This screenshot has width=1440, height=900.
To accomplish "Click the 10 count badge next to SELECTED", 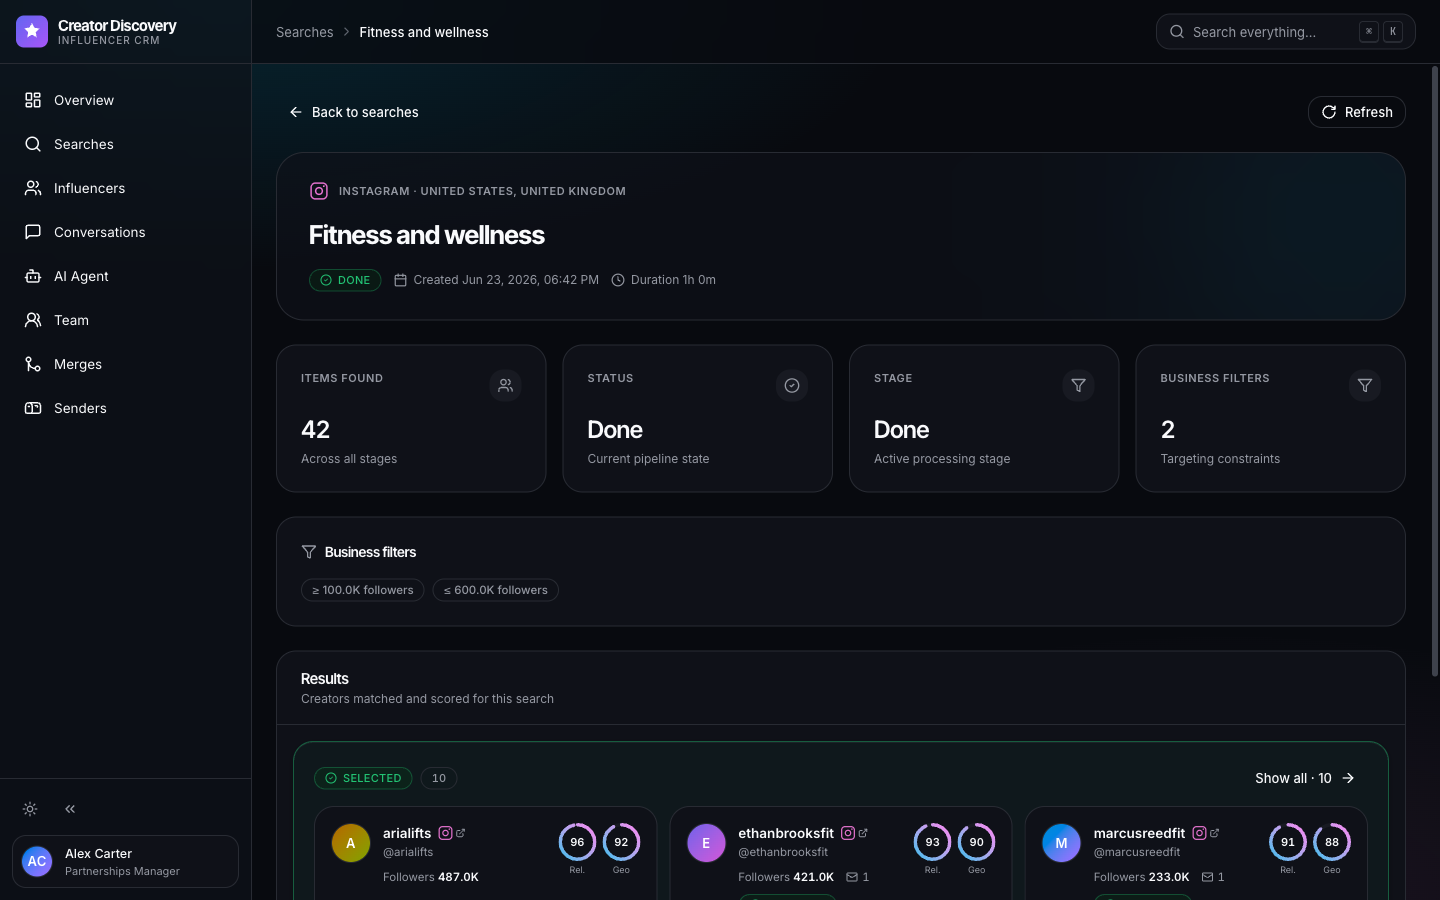I will pyautogui.click(x=439, y=778).
